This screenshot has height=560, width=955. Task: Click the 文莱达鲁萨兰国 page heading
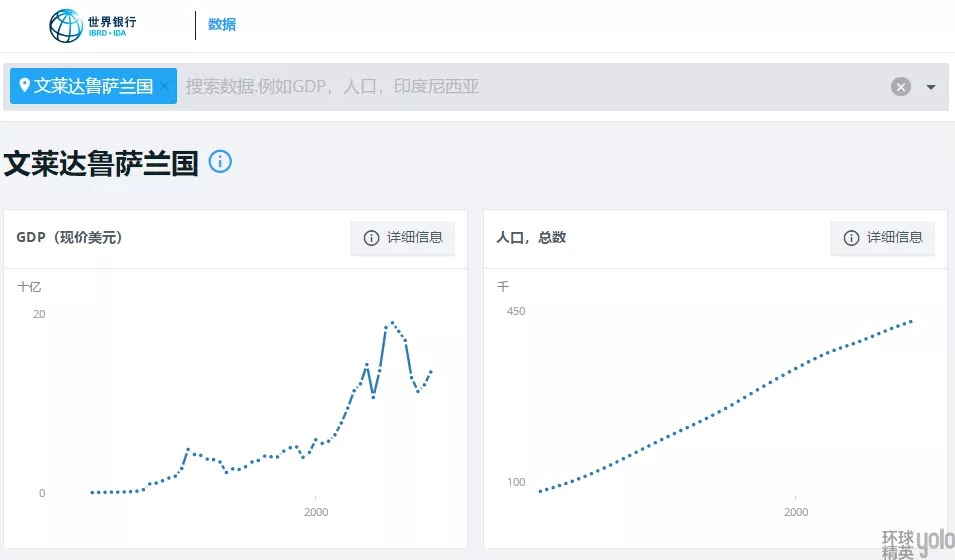(101, 164)
